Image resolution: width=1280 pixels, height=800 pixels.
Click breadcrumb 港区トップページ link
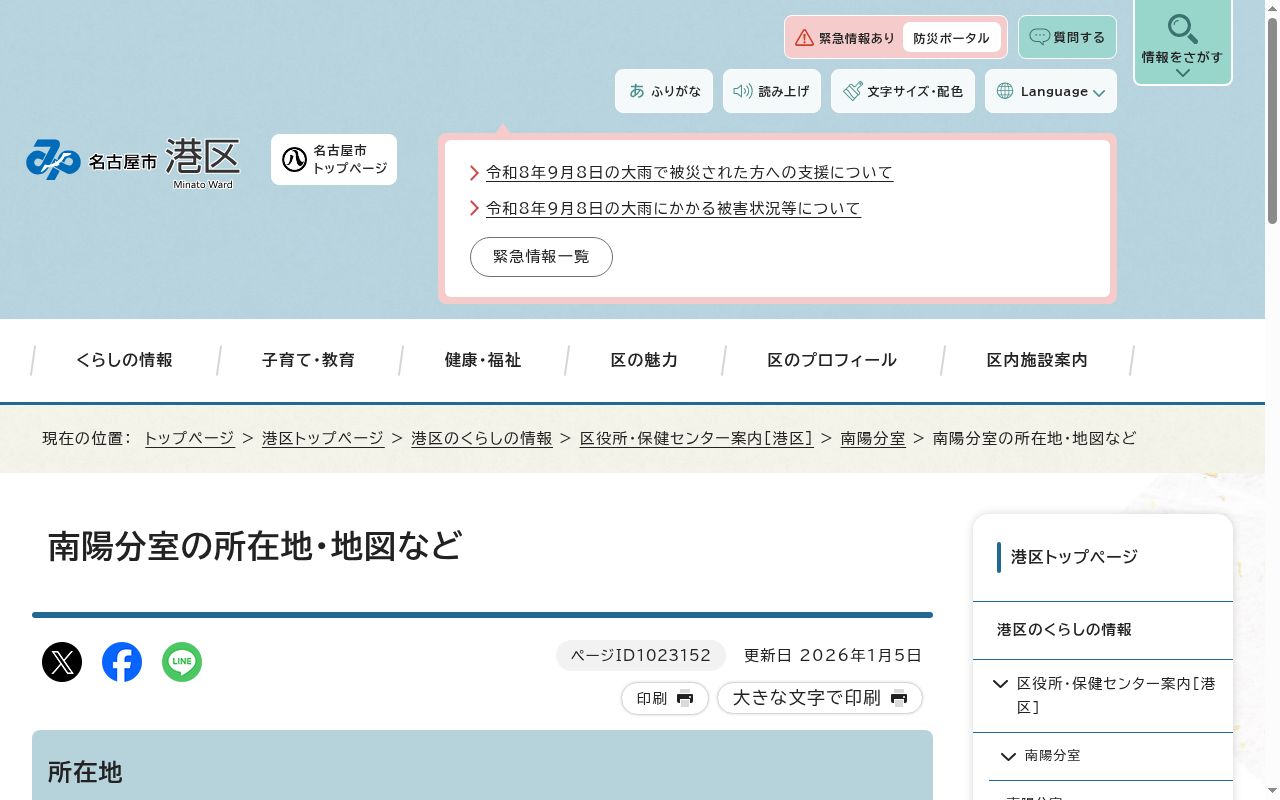click(323, 438)
